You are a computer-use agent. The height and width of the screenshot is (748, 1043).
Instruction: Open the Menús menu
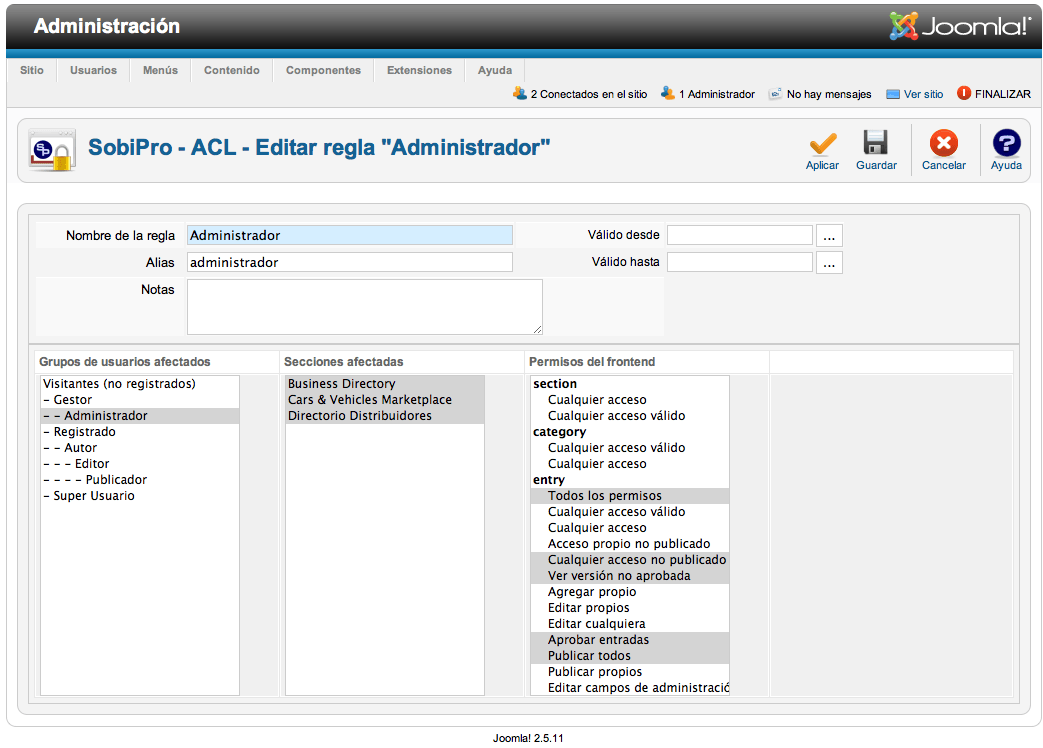160,70
